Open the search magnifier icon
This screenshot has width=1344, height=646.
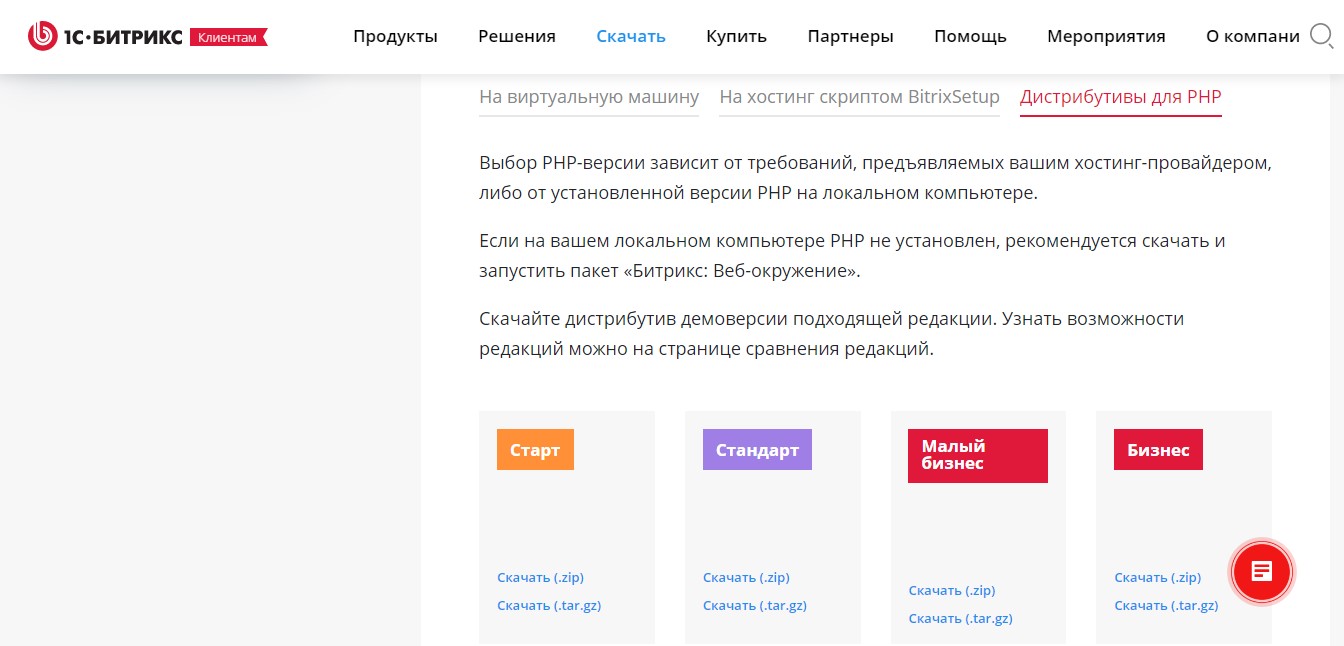[1321, 37]
